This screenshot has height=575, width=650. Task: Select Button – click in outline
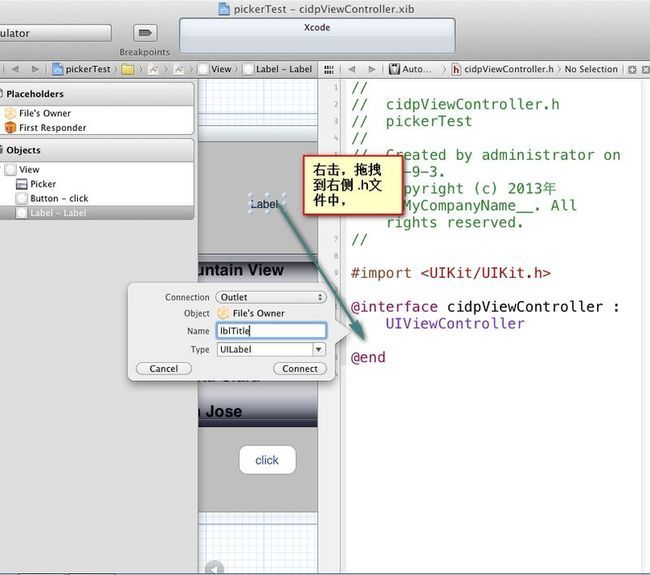[96, 199]
